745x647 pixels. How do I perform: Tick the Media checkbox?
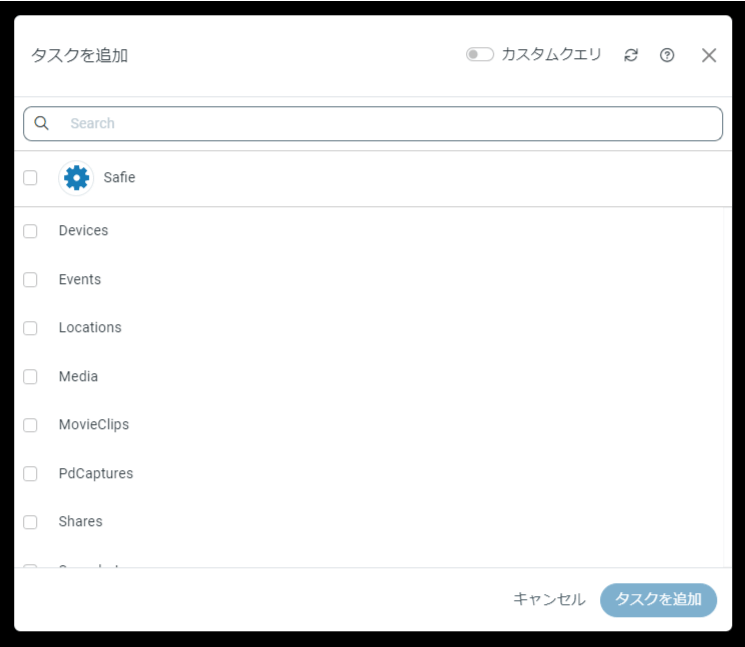[30, 376]
